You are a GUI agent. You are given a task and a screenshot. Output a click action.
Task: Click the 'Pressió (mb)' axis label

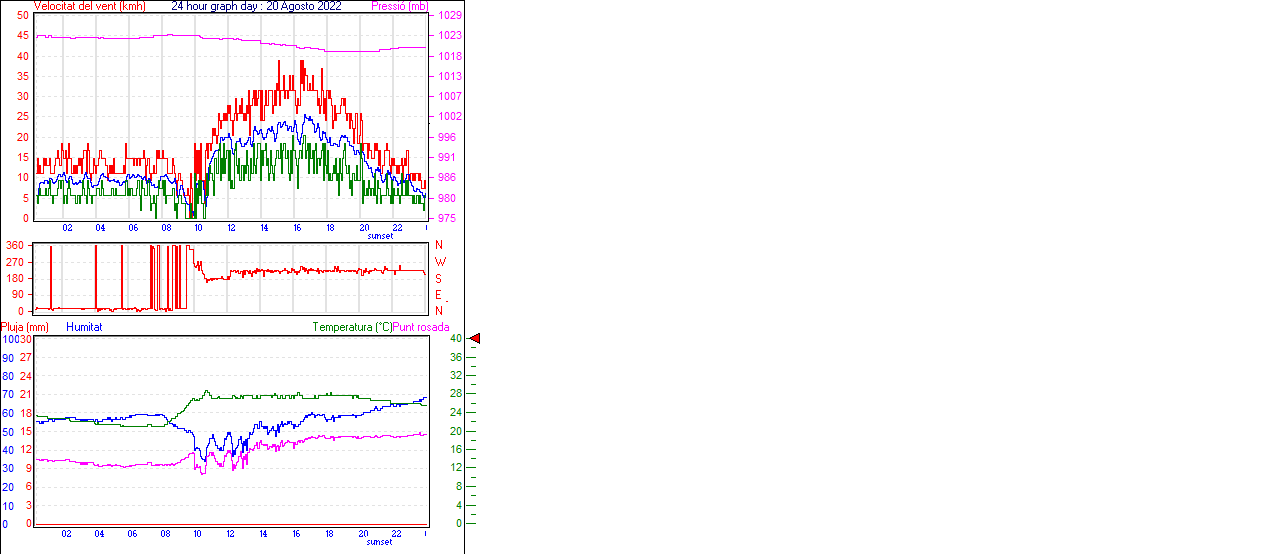tap(399, 6)
